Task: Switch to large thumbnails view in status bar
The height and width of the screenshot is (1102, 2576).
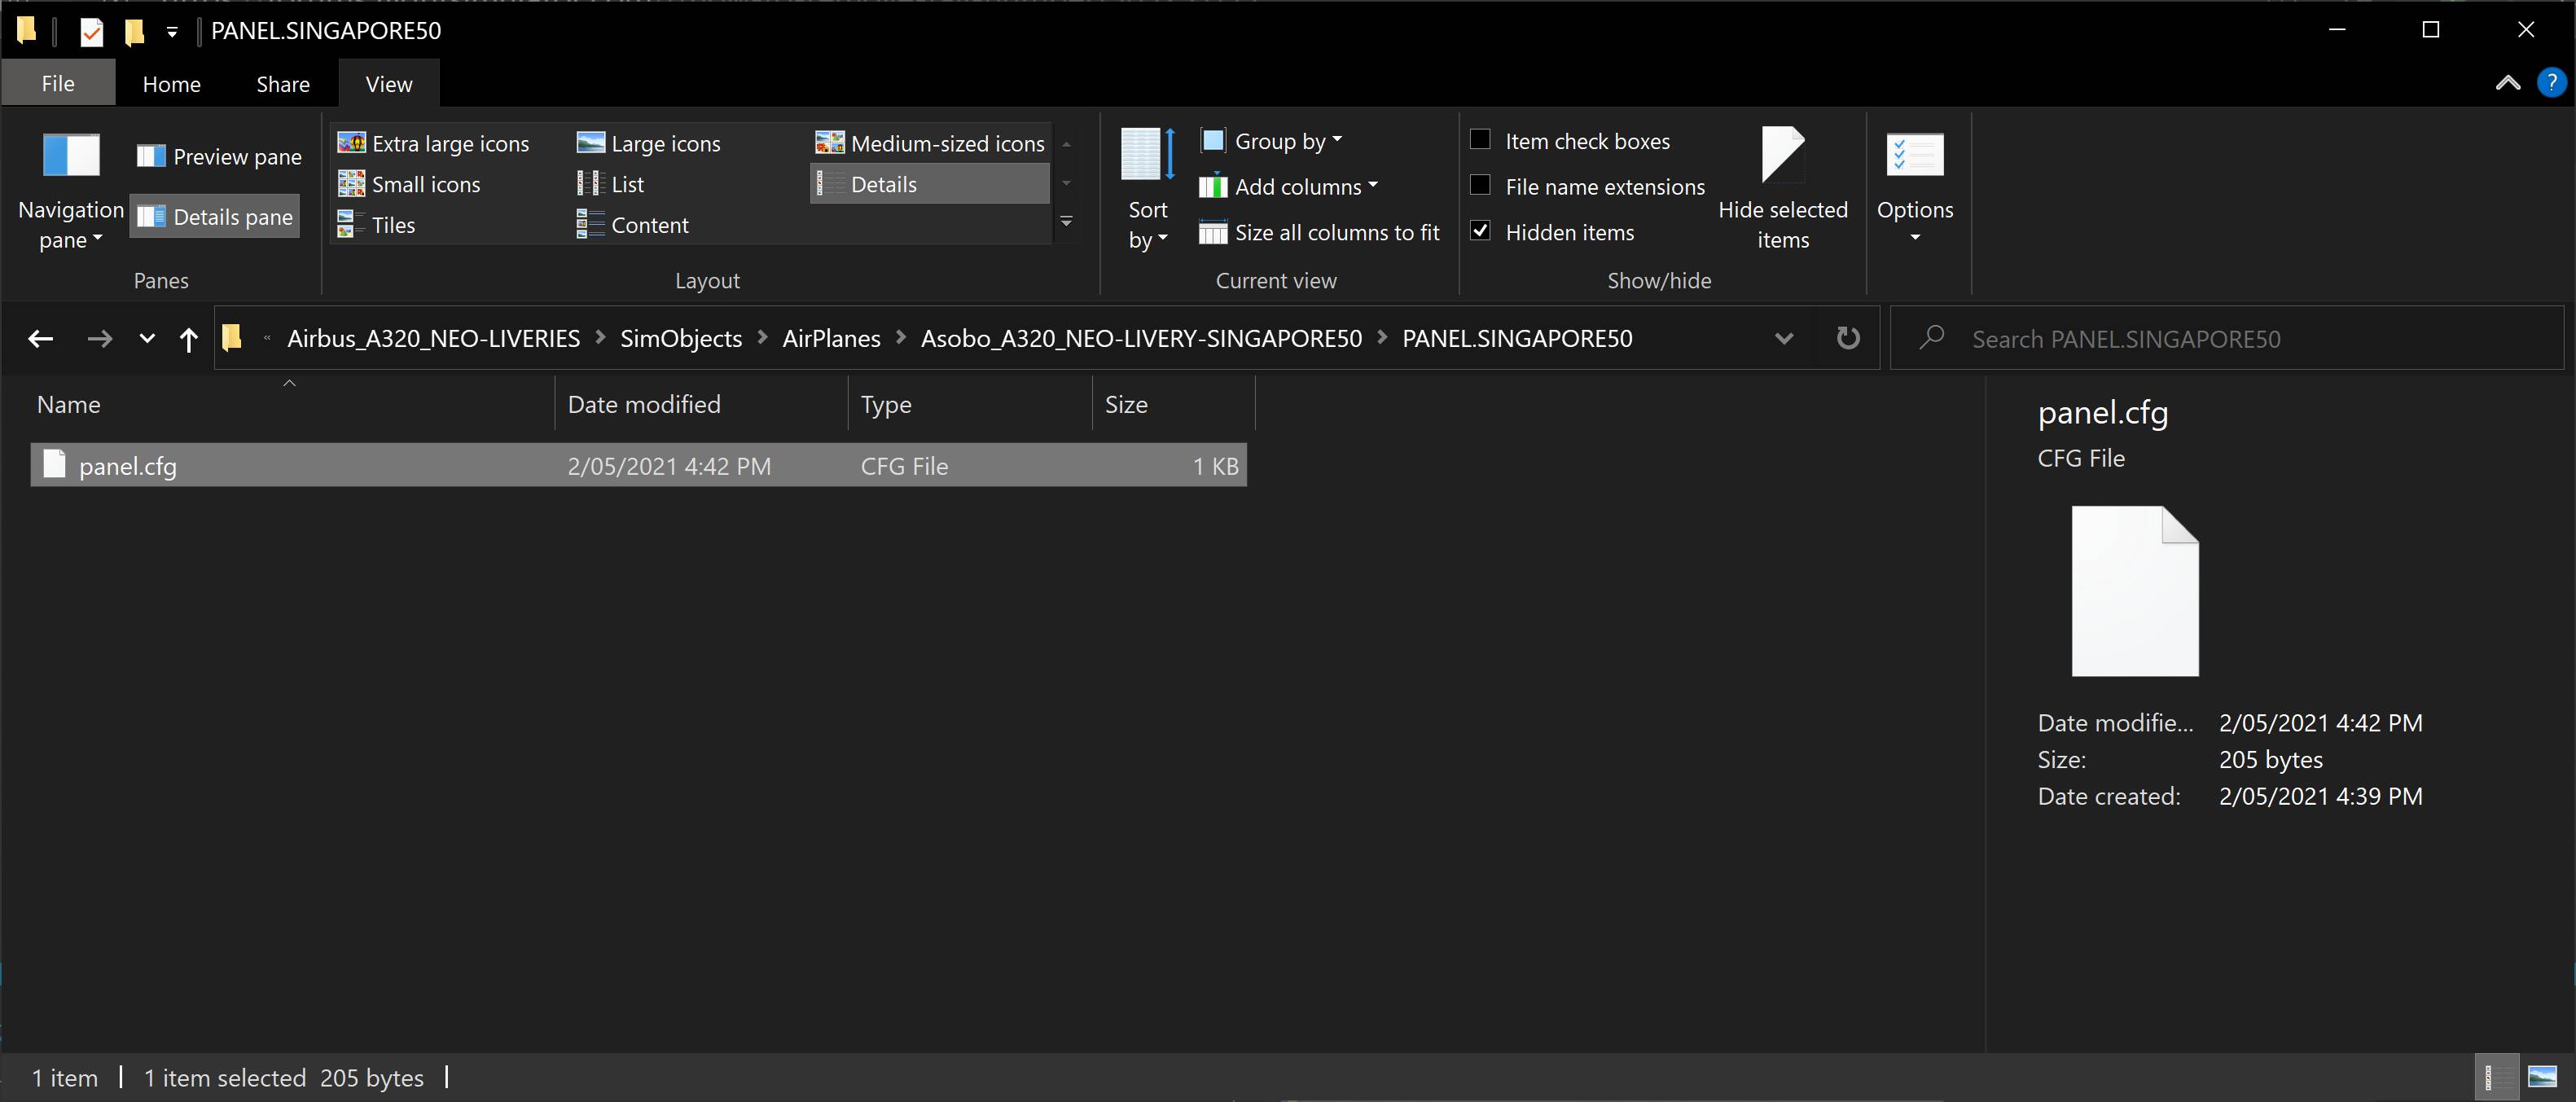Action: tap(2541, 1077)
